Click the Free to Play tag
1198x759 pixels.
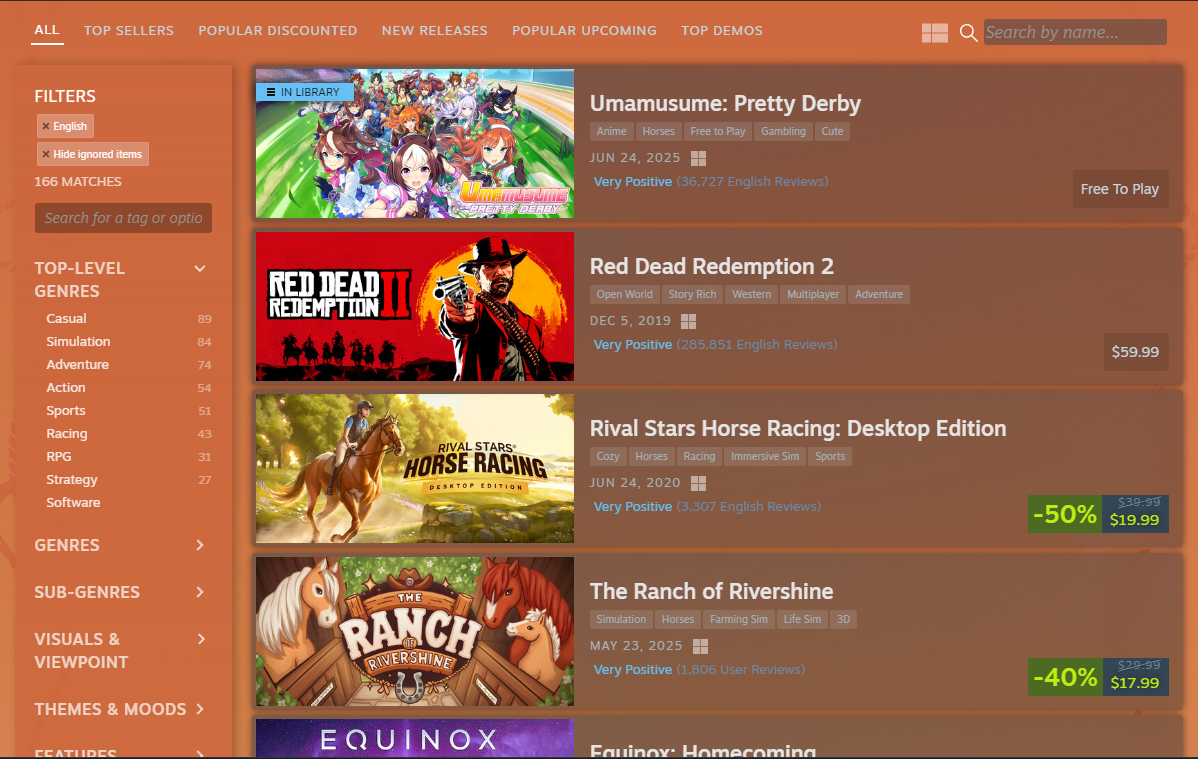[x=717, y=131]
